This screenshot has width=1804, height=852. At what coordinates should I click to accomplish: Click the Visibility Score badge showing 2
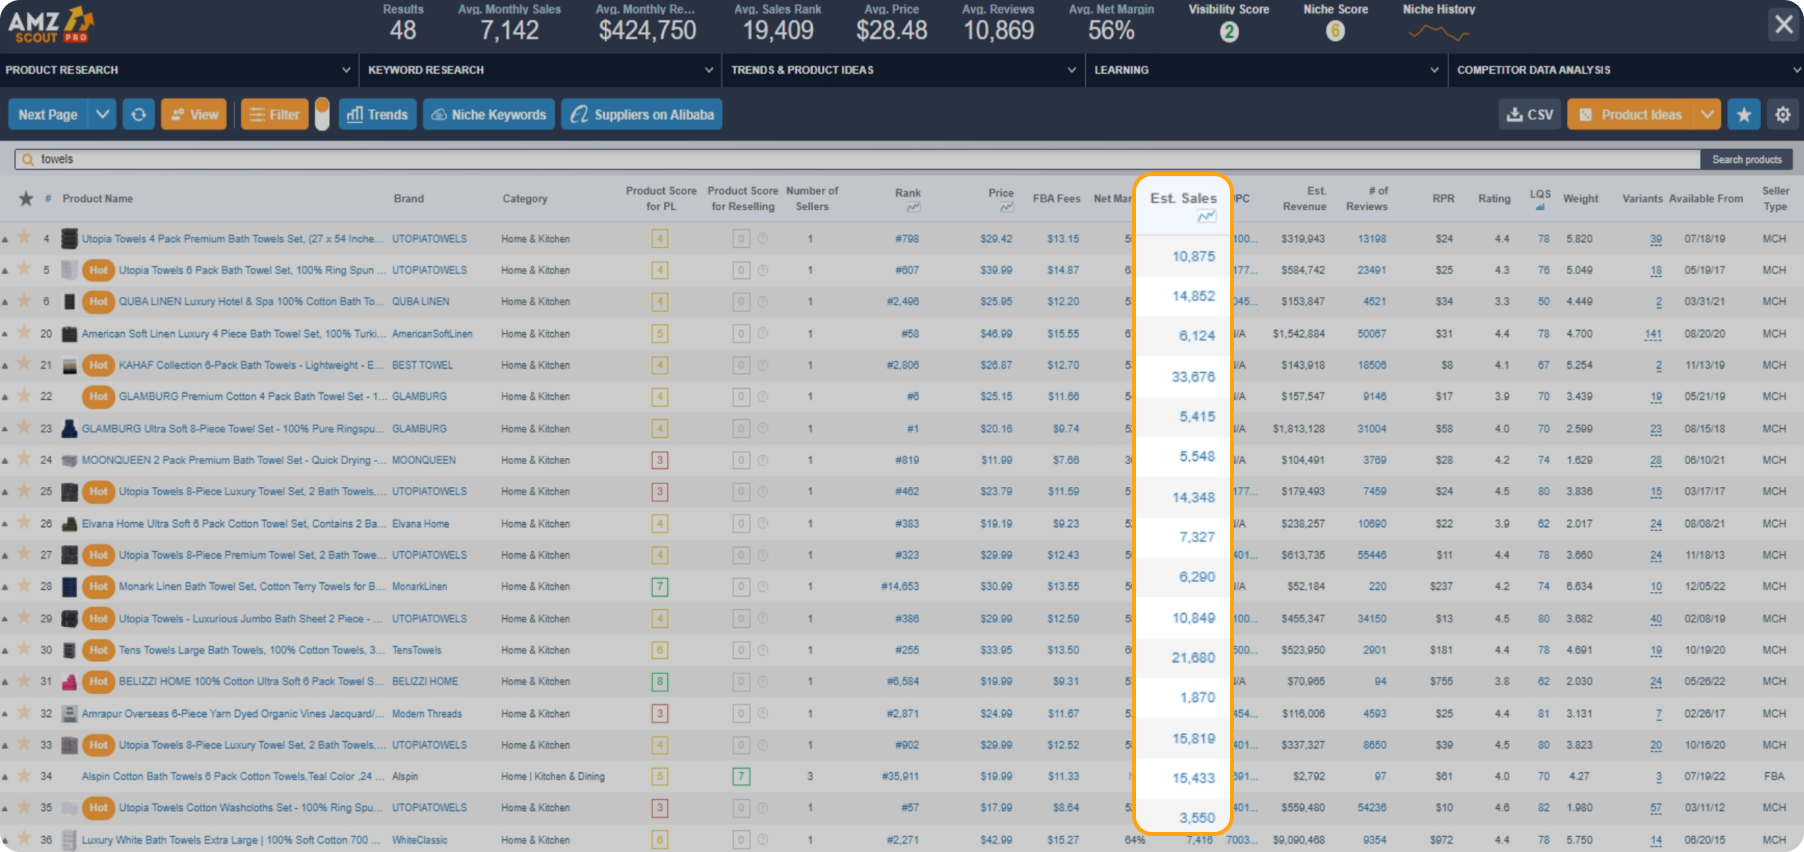1229,32
